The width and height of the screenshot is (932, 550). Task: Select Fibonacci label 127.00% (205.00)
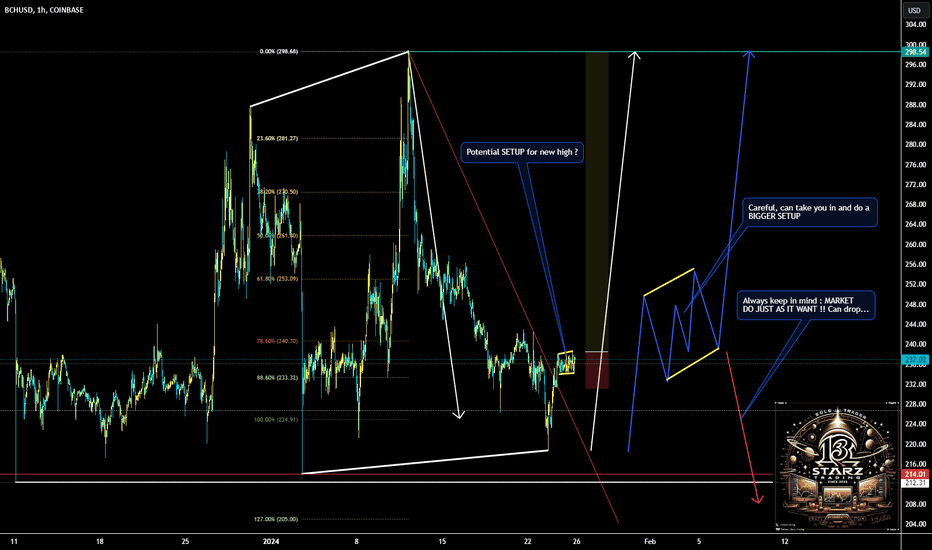point(276,519)
